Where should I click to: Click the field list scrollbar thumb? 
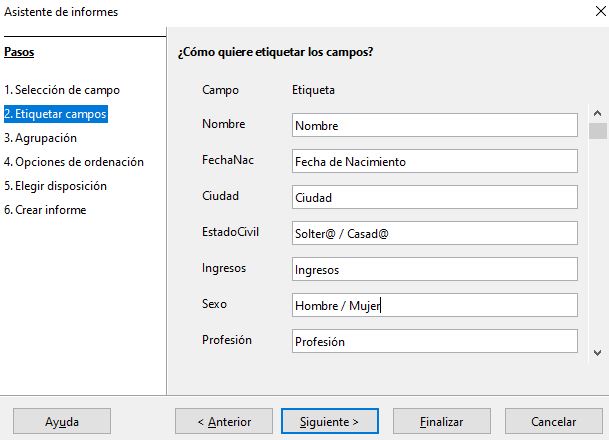coord(597,130)
